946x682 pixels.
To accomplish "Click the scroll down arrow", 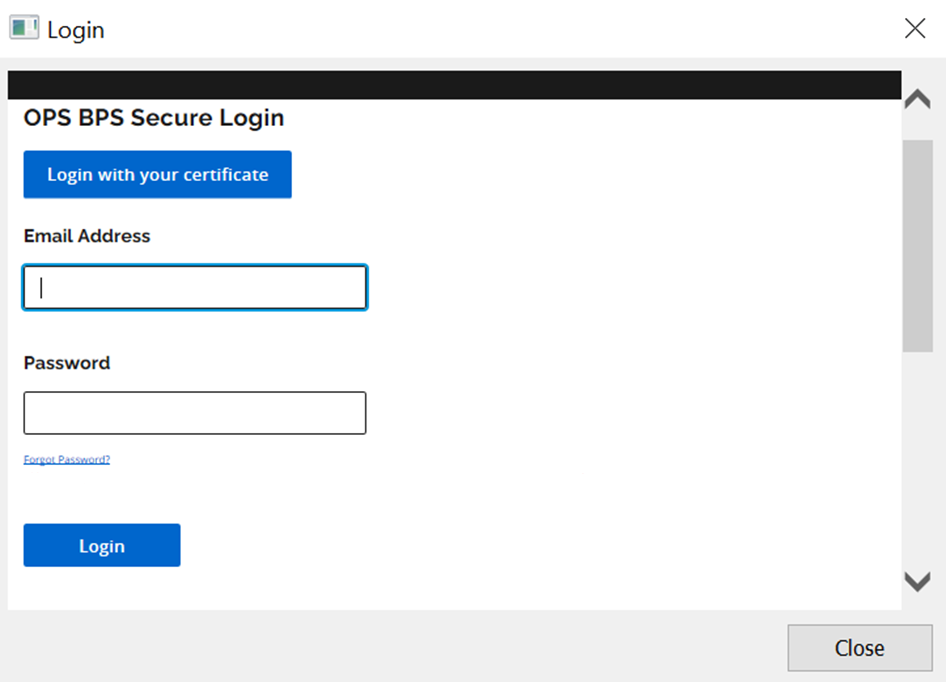I will [x=917, y=581].
